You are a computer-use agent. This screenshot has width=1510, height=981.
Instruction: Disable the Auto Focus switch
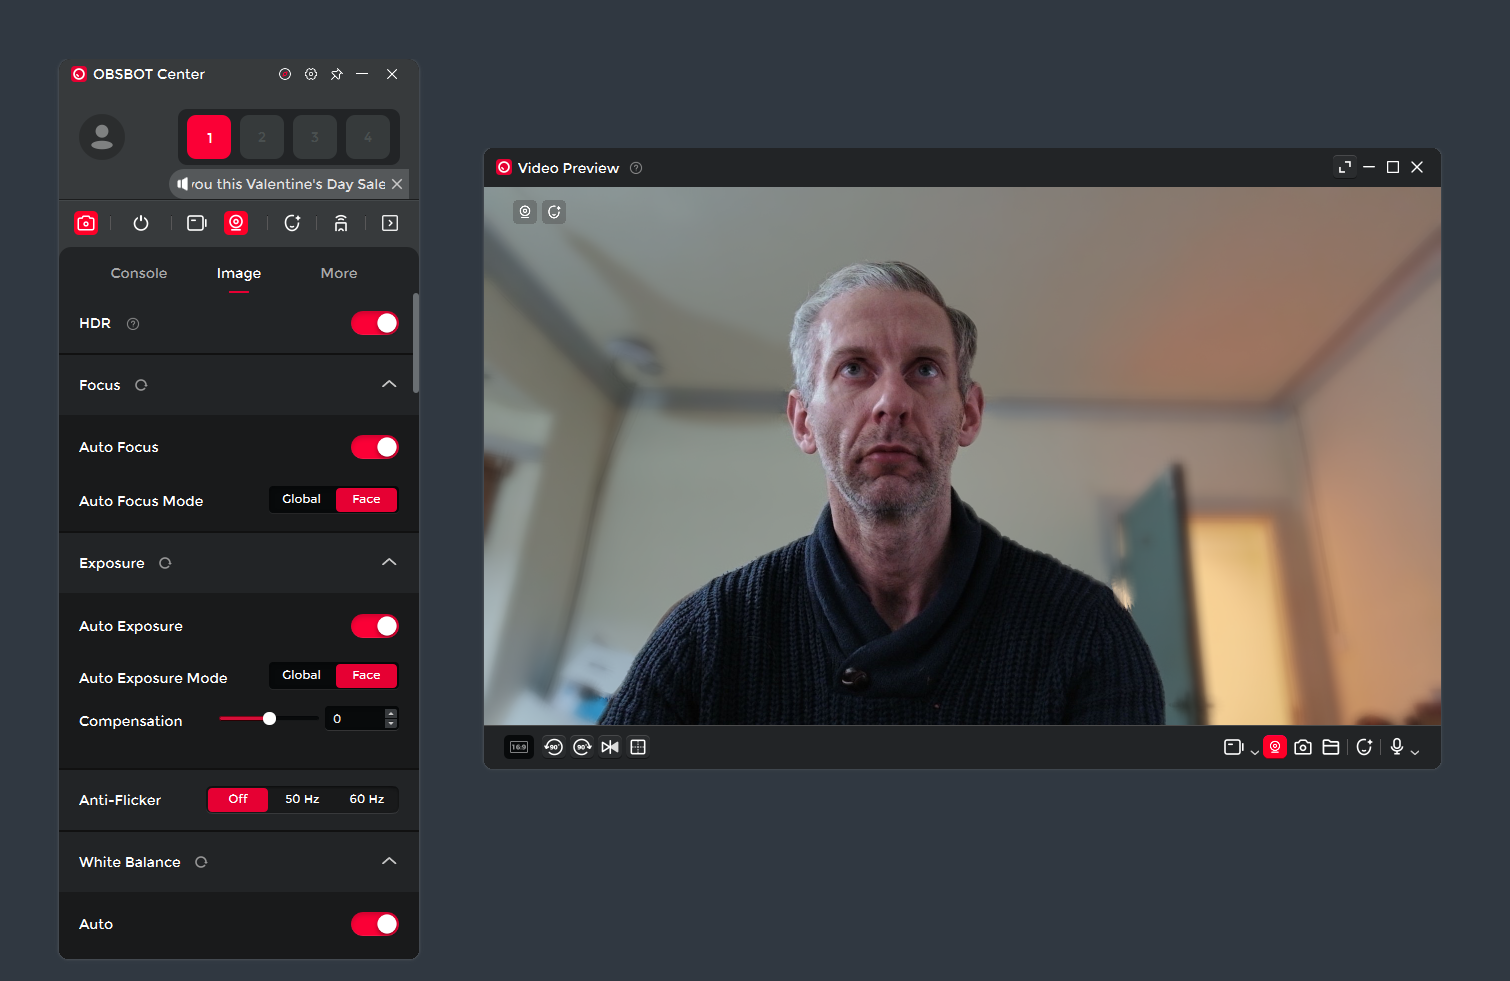375,447
